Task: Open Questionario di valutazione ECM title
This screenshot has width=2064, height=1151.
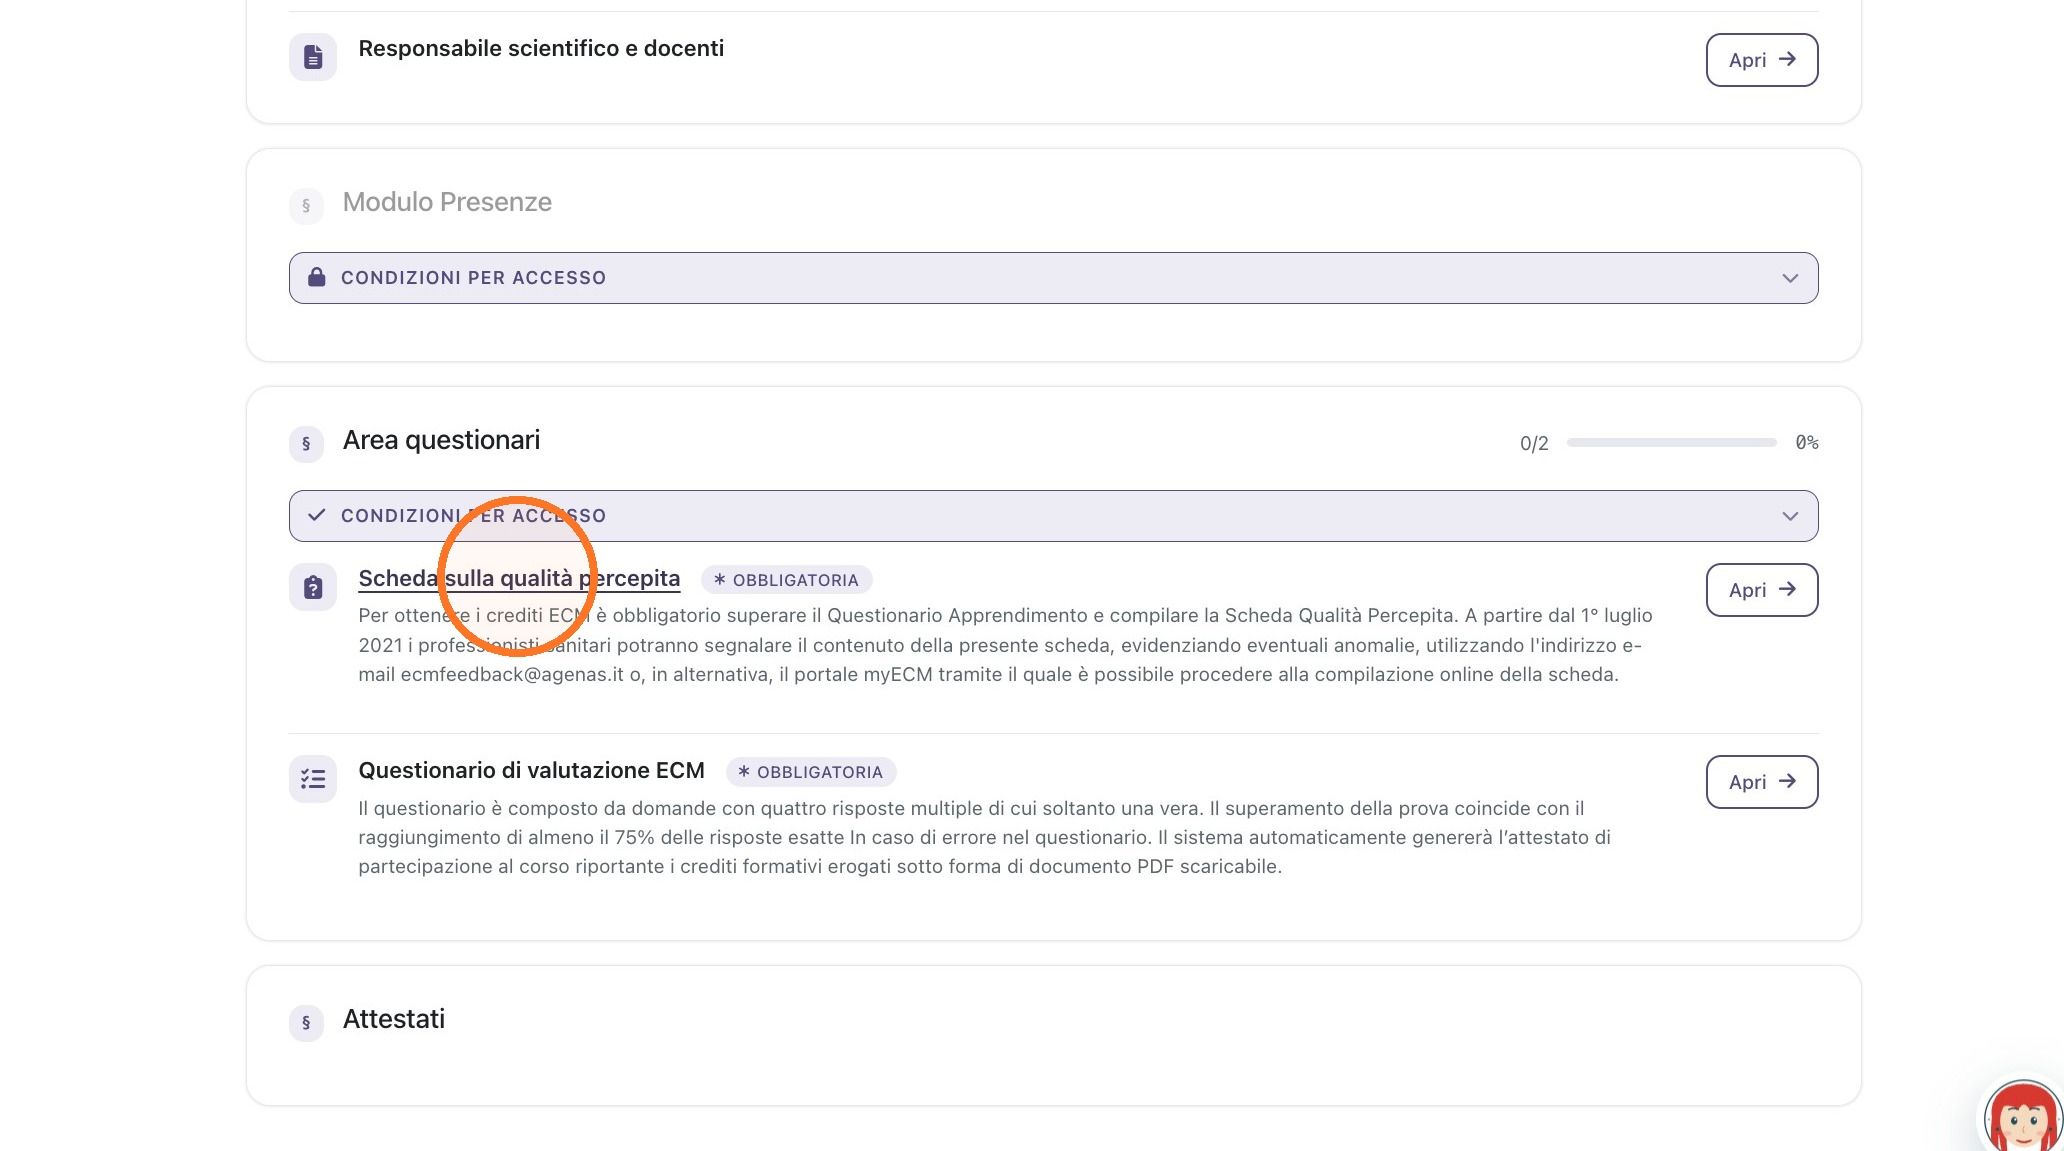Action: coord(531,770)
